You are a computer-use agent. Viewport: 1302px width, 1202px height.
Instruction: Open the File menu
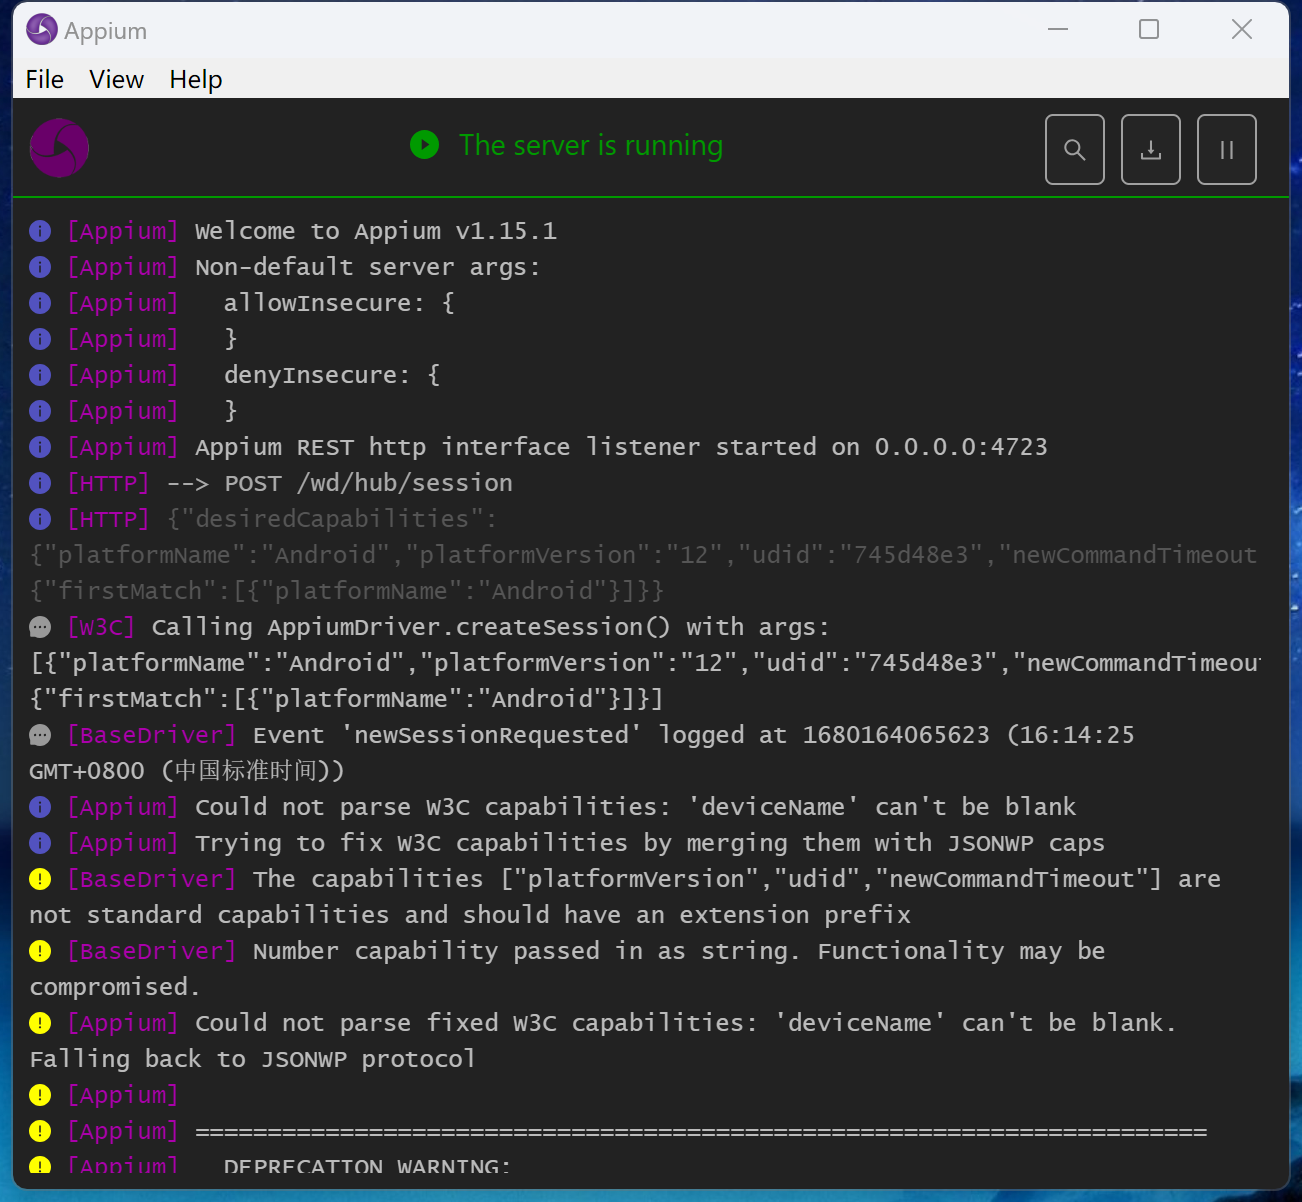(x=44, y=79)
